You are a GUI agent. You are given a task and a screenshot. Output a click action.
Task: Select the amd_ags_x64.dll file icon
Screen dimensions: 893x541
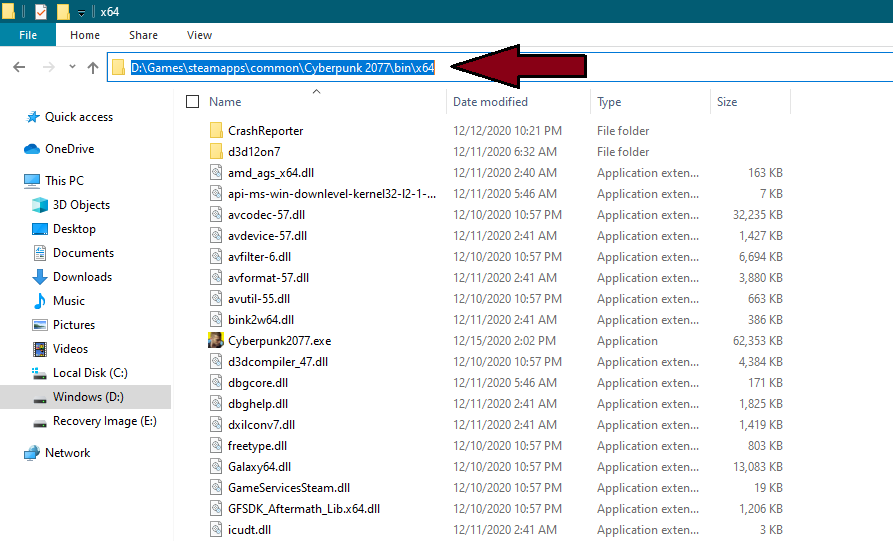(216, 173)
